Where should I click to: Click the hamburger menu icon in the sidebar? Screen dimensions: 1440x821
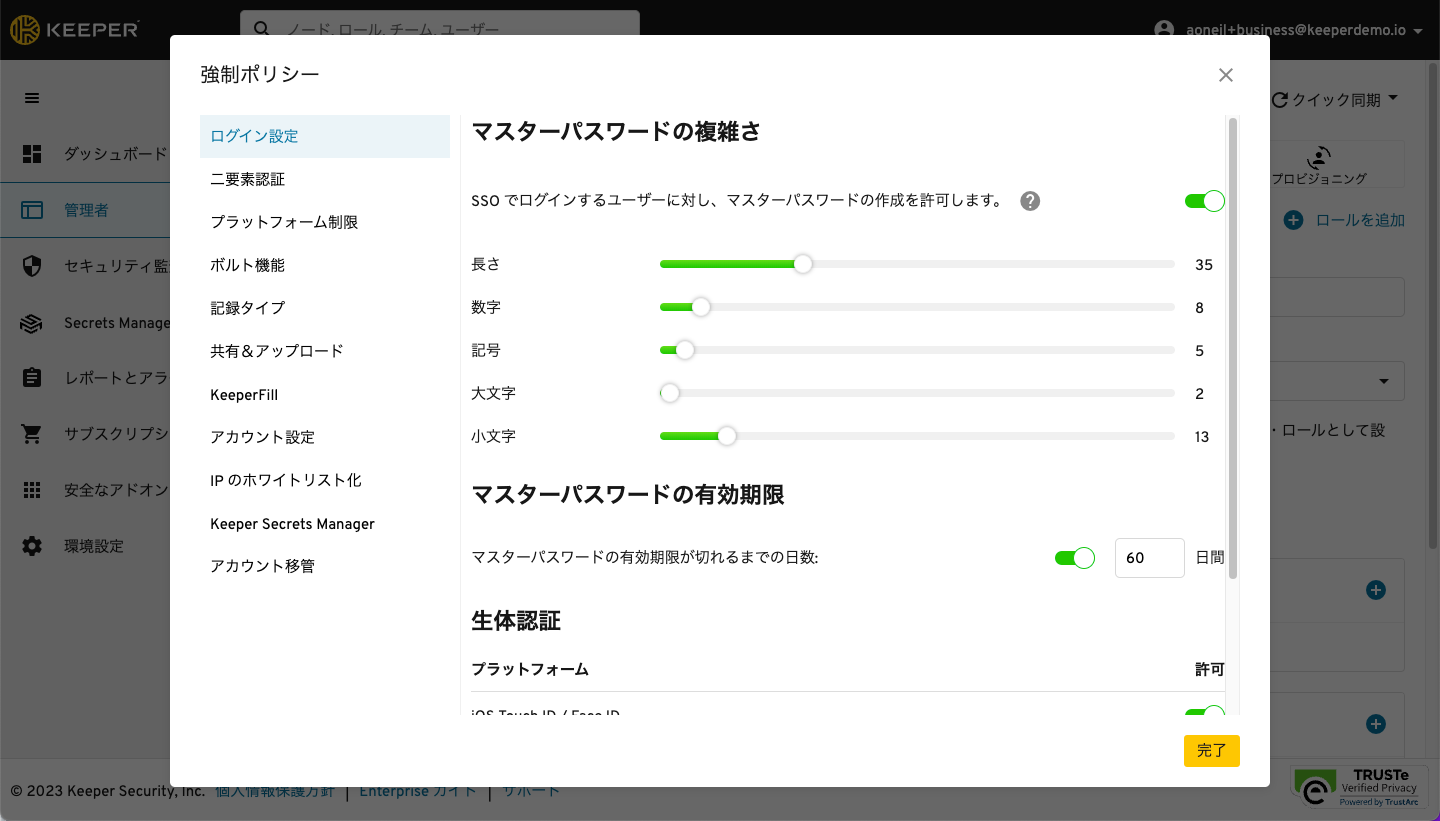pyautogui.click(x=32, y=98)
